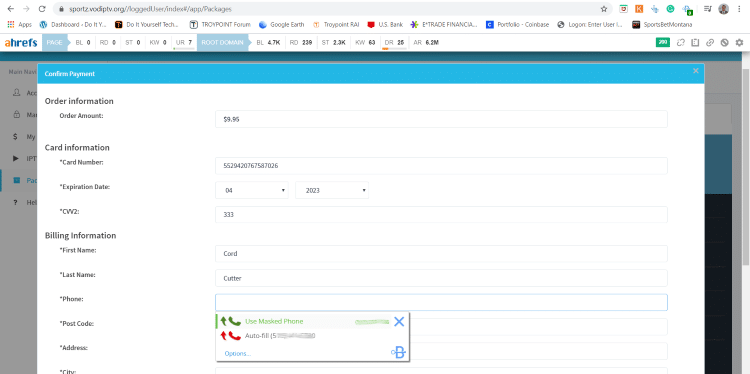Reload the current page
The image size is (750, 374).
[42, 9]
